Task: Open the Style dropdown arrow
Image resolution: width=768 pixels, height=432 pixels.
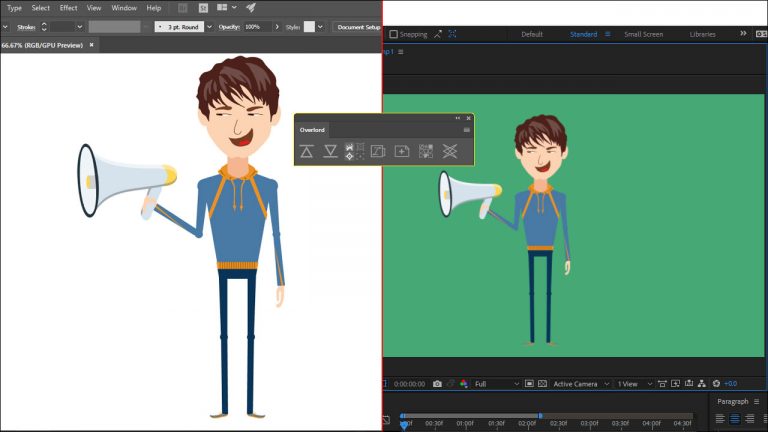Action: (x=320, y=27)
